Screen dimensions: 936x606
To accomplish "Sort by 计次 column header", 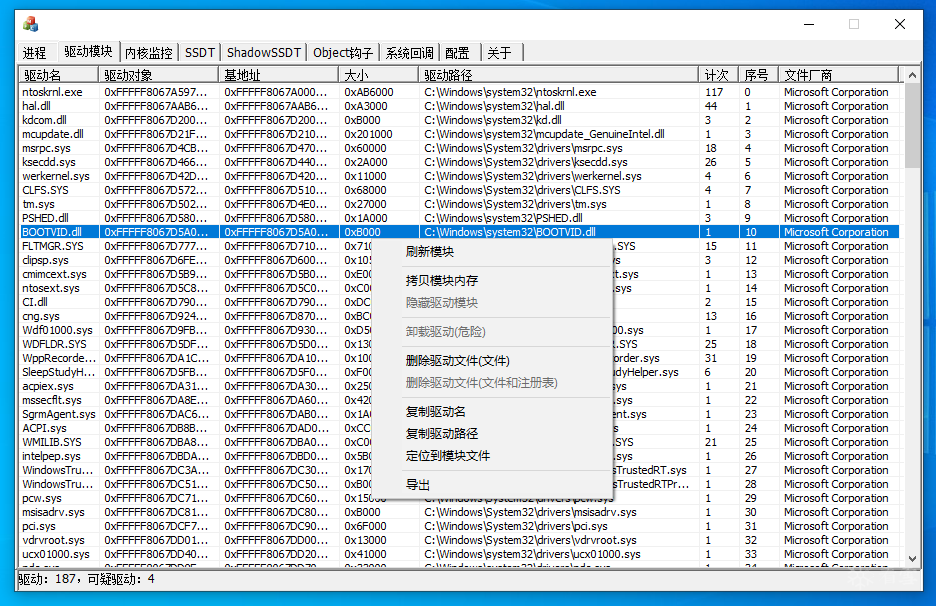I will click(x=718, y=75).
